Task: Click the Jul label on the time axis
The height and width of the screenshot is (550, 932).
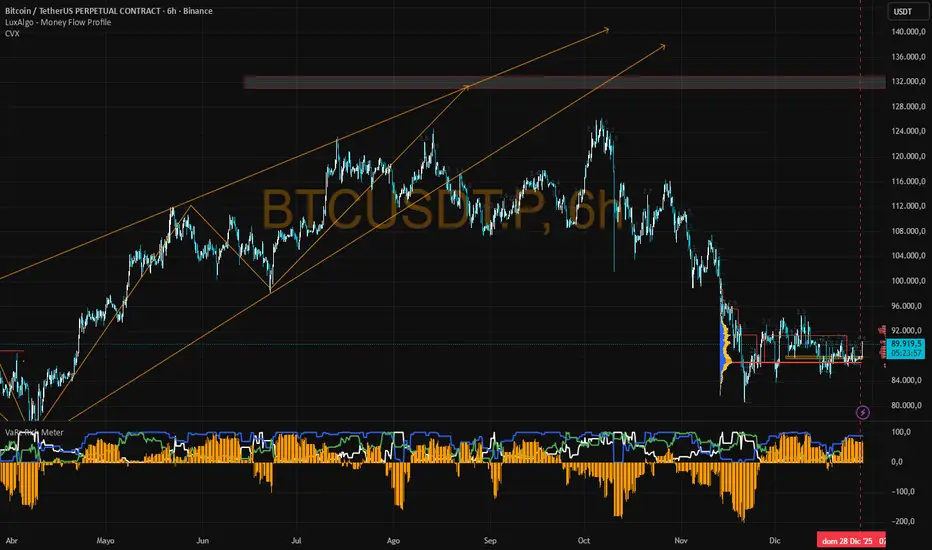Action: coord(296,540)
